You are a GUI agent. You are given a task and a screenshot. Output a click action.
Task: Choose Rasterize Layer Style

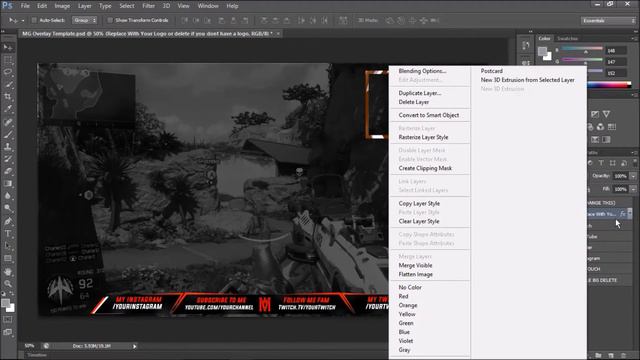point(423,137)
